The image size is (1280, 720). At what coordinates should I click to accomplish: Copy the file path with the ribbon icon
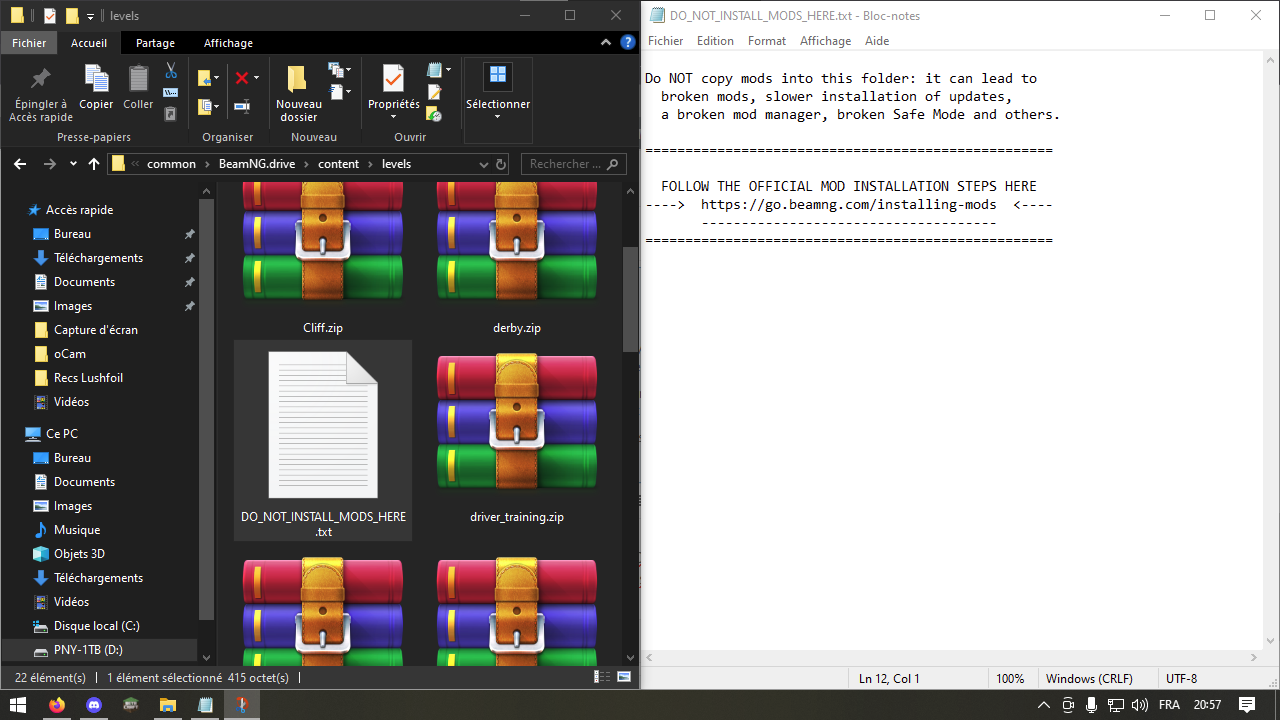pyautogui.click(x=171, y=93)
